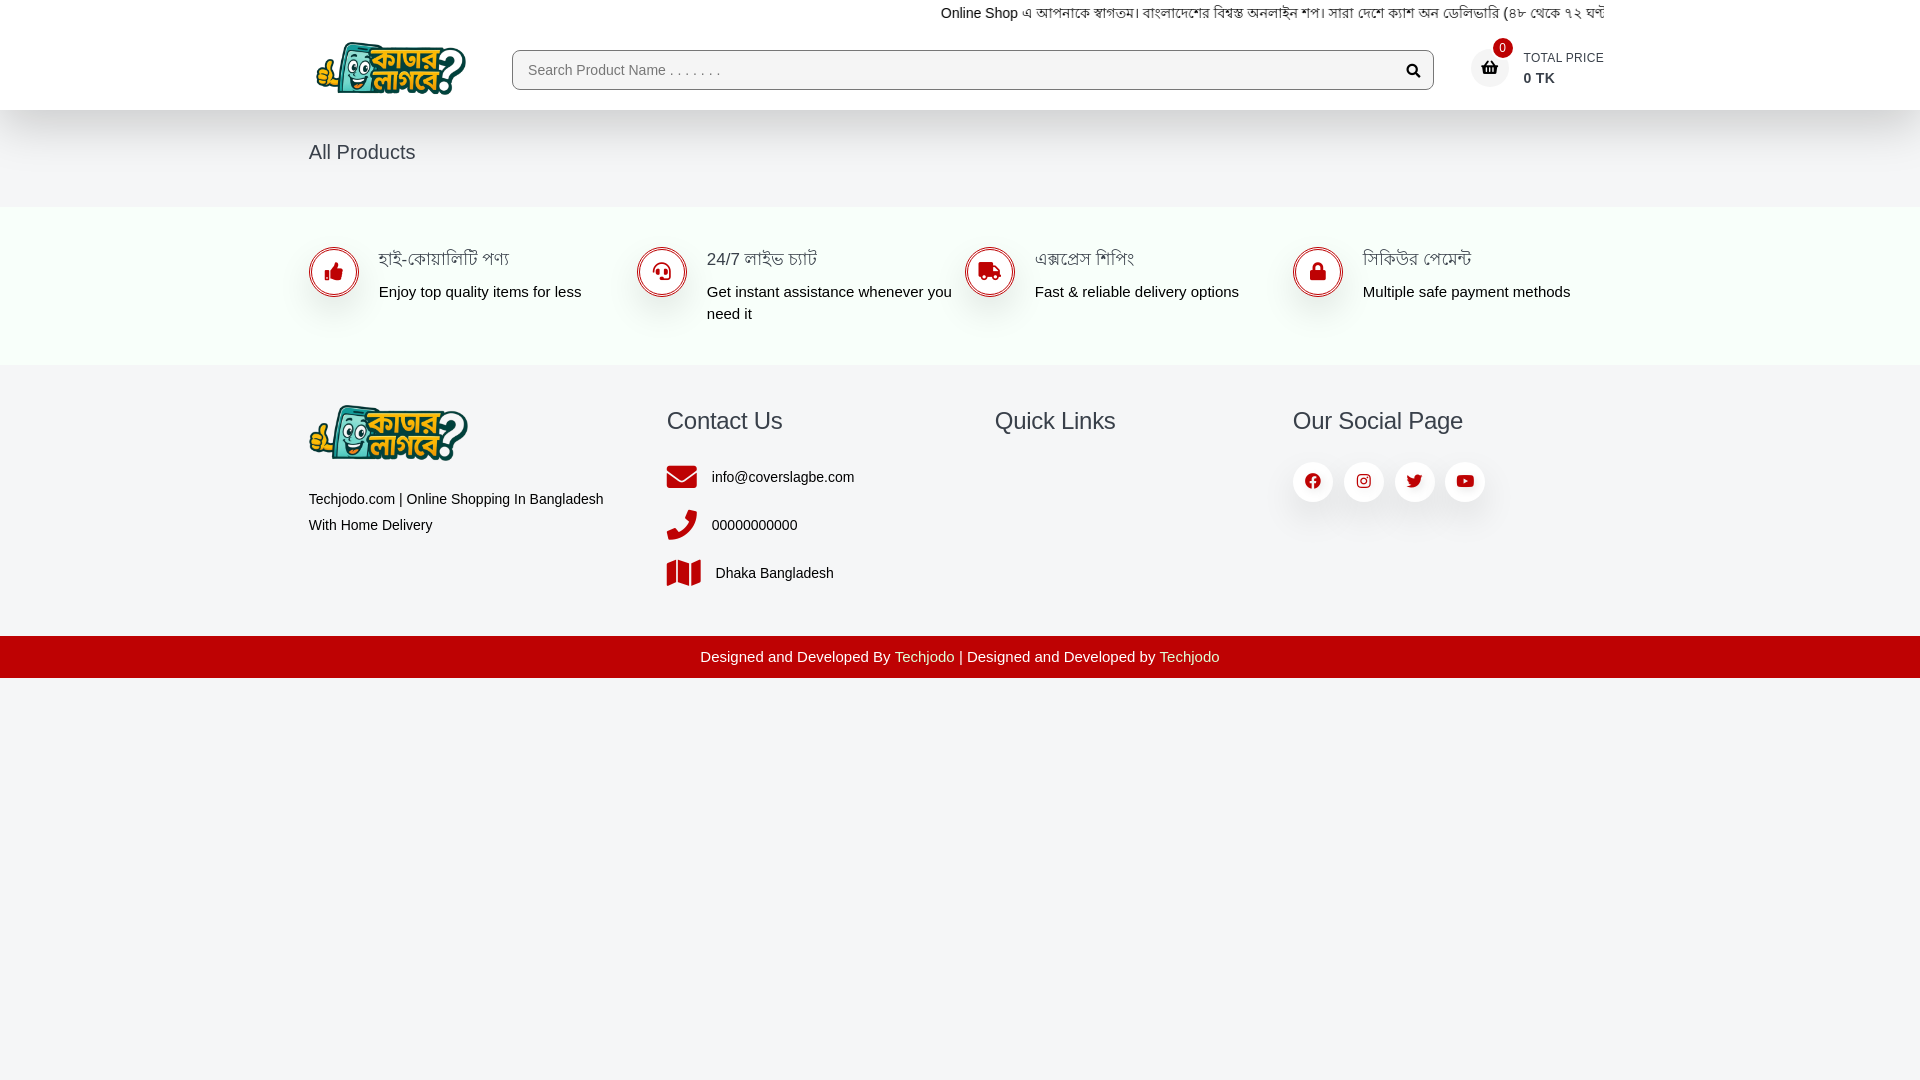Click the map location icon
1920x1080 pixels.
pos(684,573)
